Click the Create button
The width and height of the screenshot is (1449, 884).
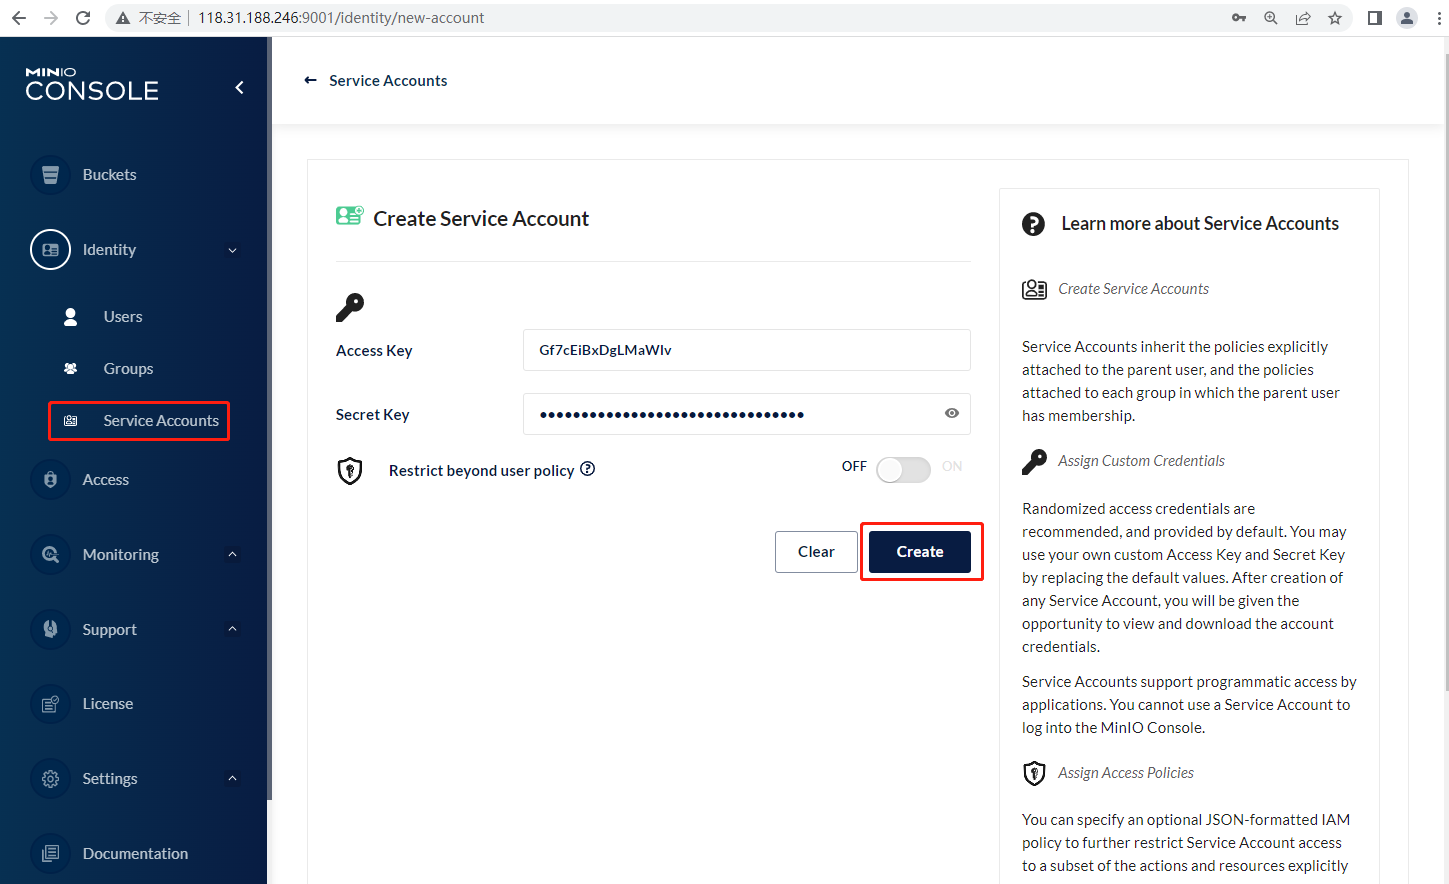920,551
